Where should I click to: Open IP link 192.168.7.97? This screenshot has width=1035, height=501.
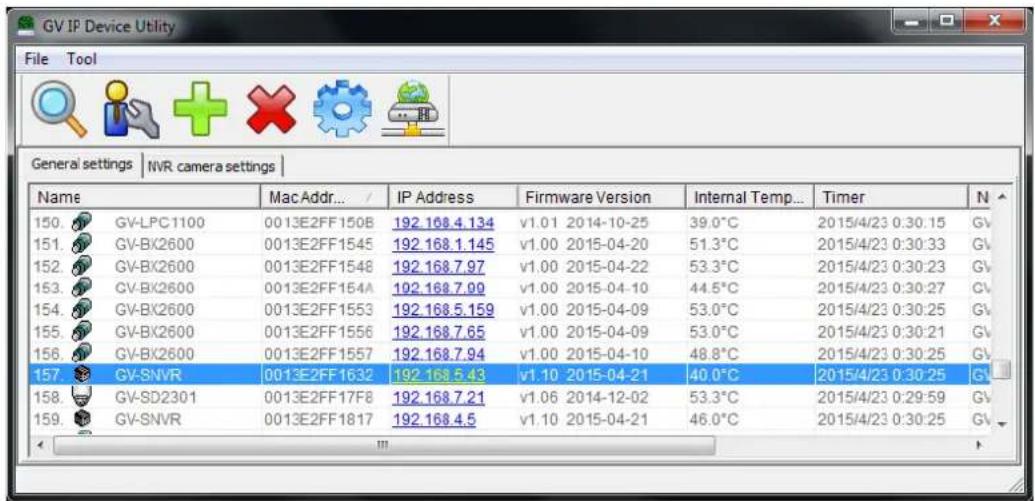(438, 267)
